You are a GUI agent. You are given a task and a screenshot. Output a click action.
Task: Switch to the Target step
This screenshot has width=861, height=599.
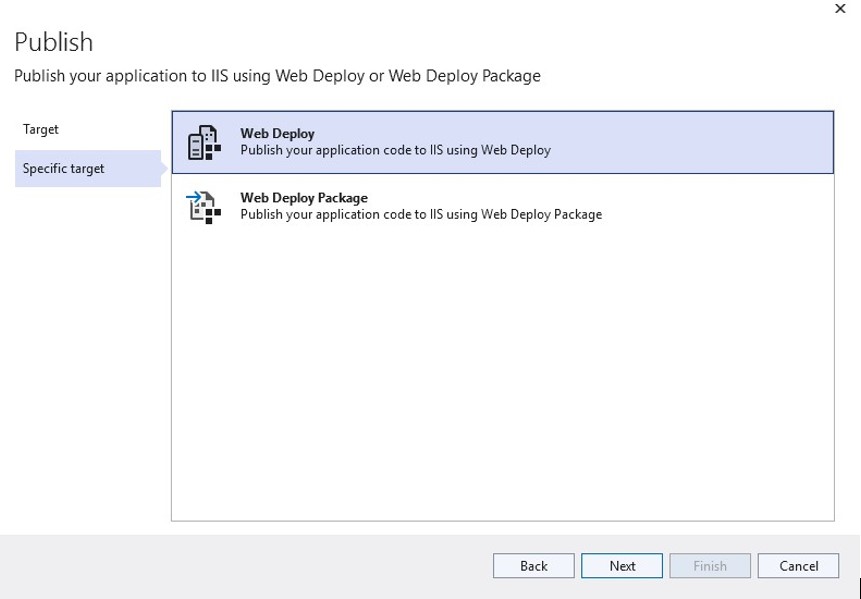(x=41, y=130)
